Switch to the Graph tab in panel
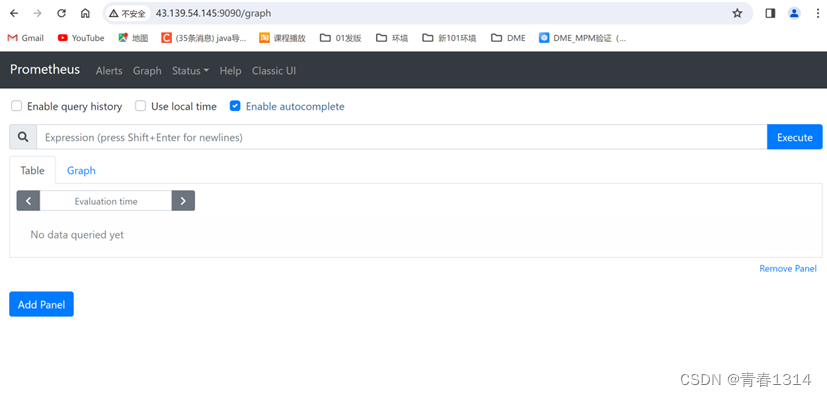Screen dimensions: 827x397 click(81, 170)
